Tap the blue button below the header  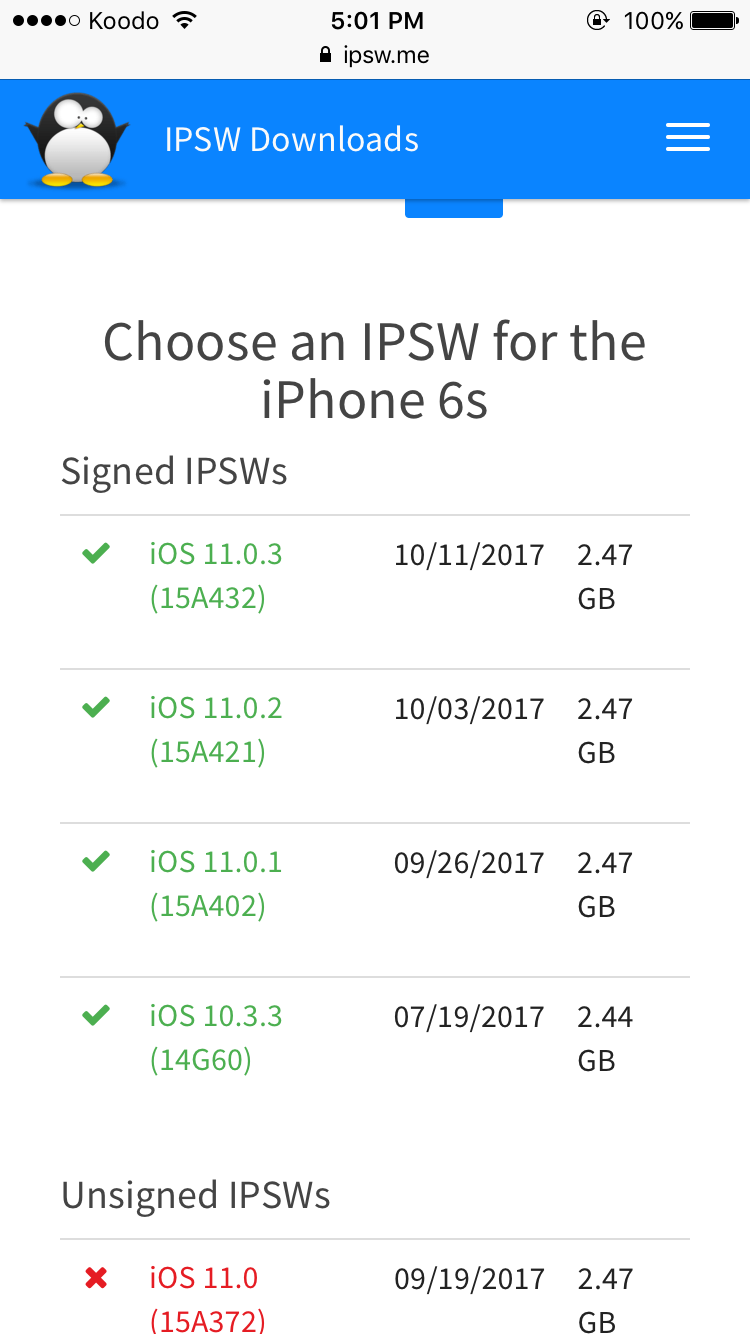click(454, 208)
